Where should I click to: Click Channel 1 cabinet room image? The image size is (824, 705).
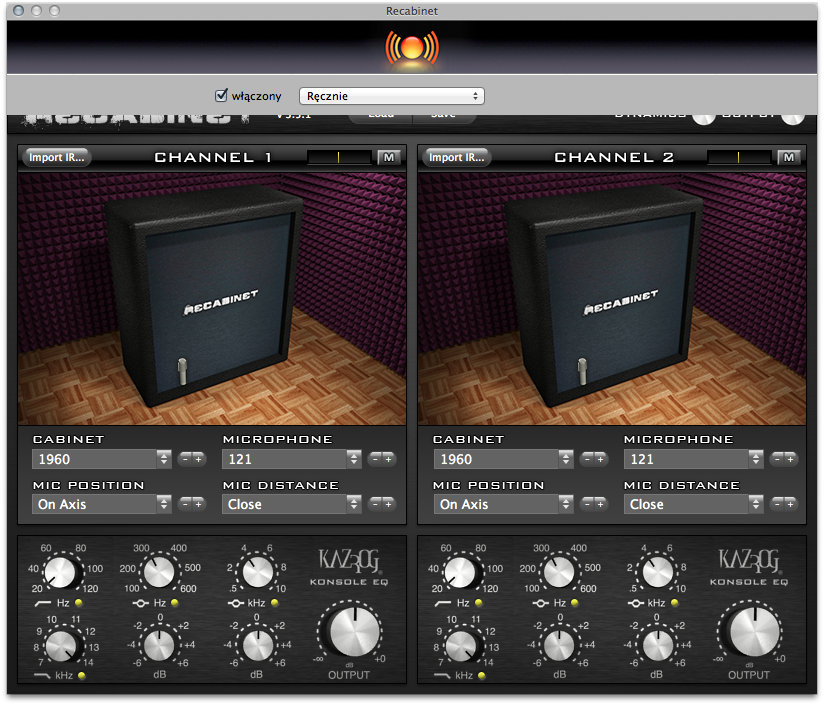[x=212, y=299]
